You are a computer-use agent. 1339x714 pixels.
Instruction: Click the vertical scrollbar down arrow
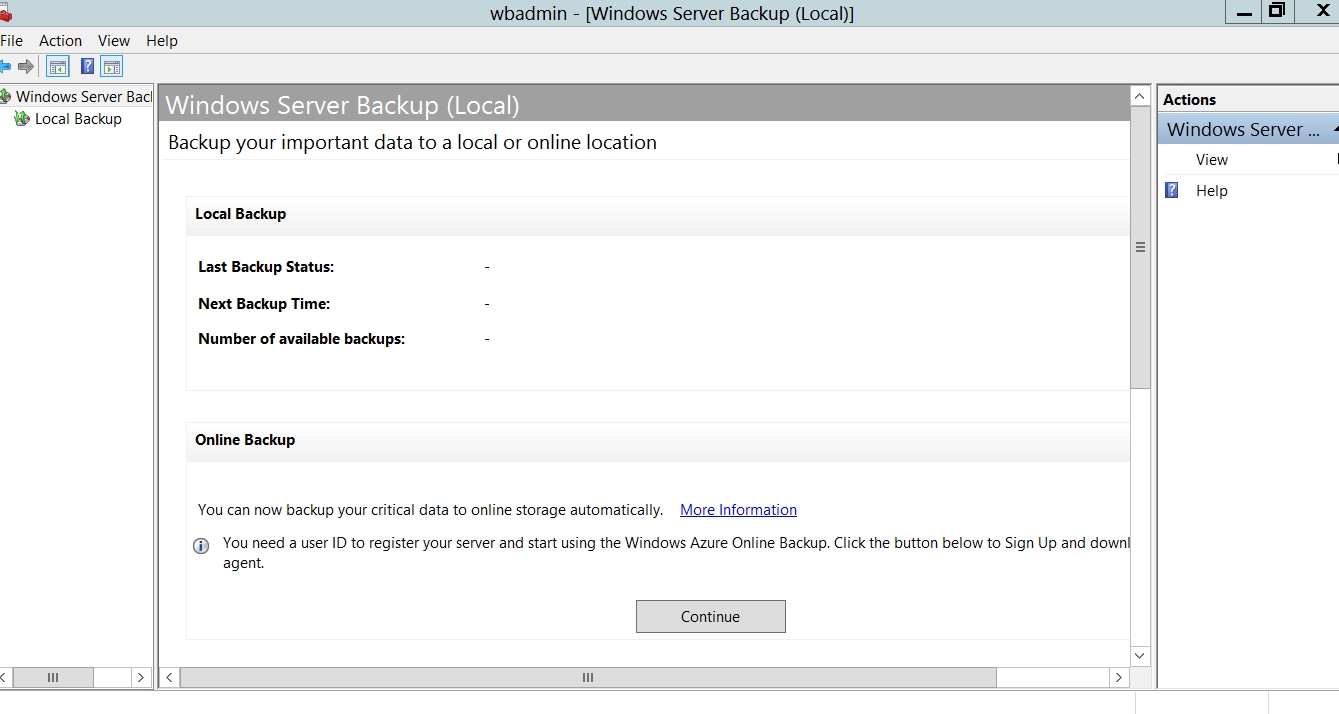(x=1140, y=656)
